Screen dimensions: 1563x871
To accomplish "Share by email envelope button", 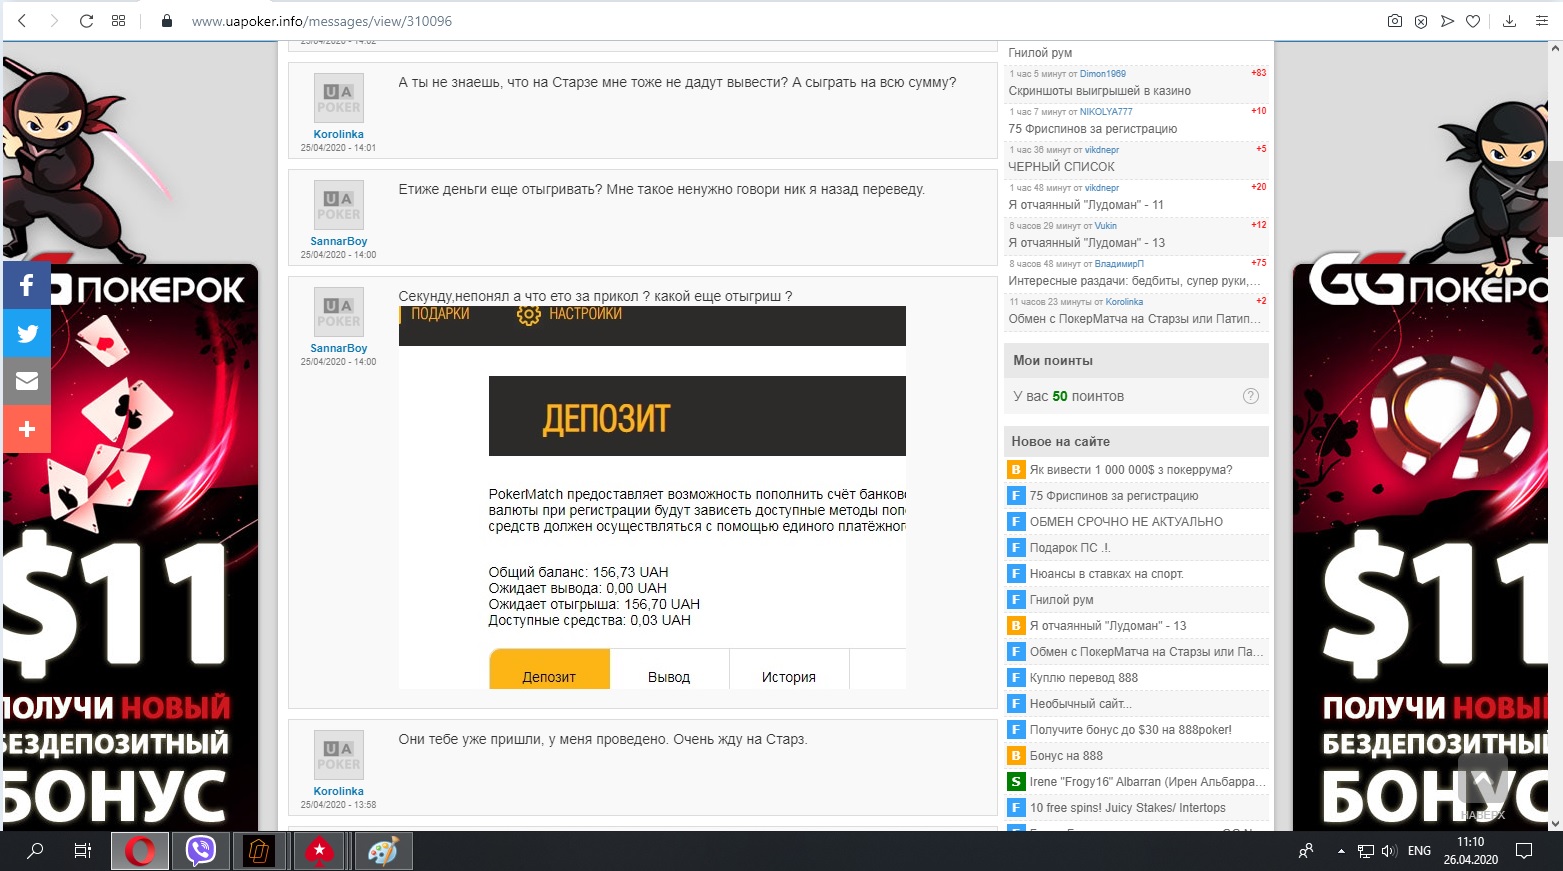I will pyautogui.click(x=27, y=381).
